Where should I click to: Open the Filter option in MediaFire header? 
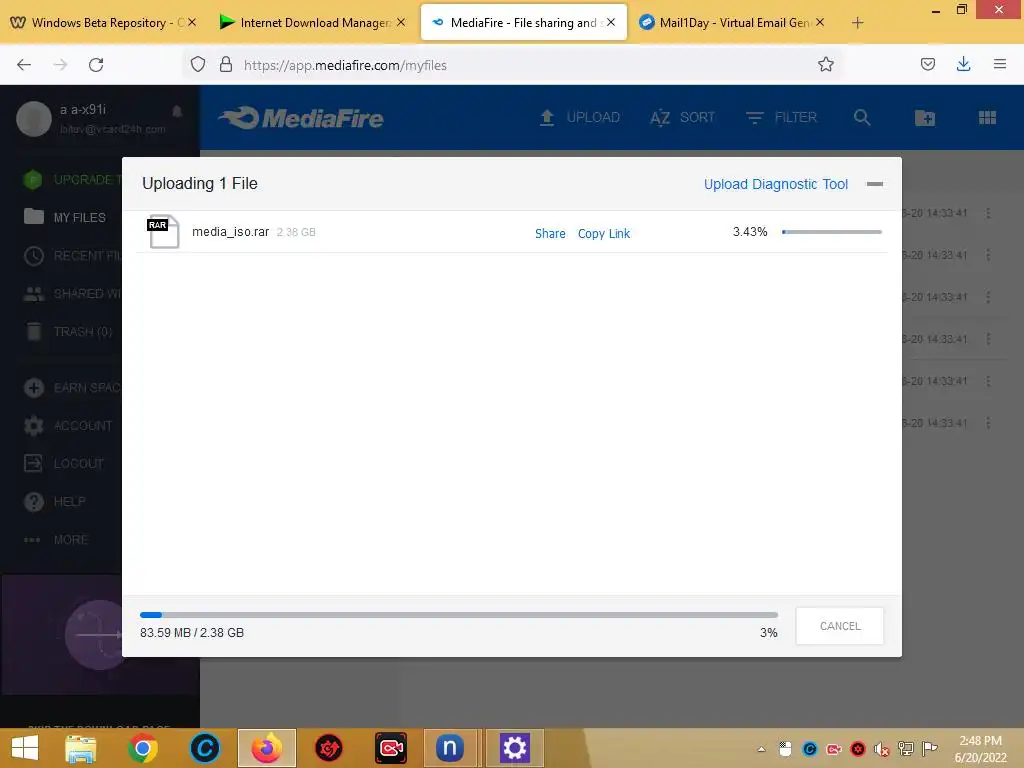click(781, 118)
